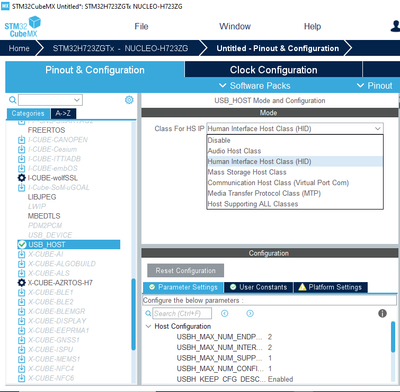
Task: Click the parameter search magnifier icon
Action: [x=148, y=313]
